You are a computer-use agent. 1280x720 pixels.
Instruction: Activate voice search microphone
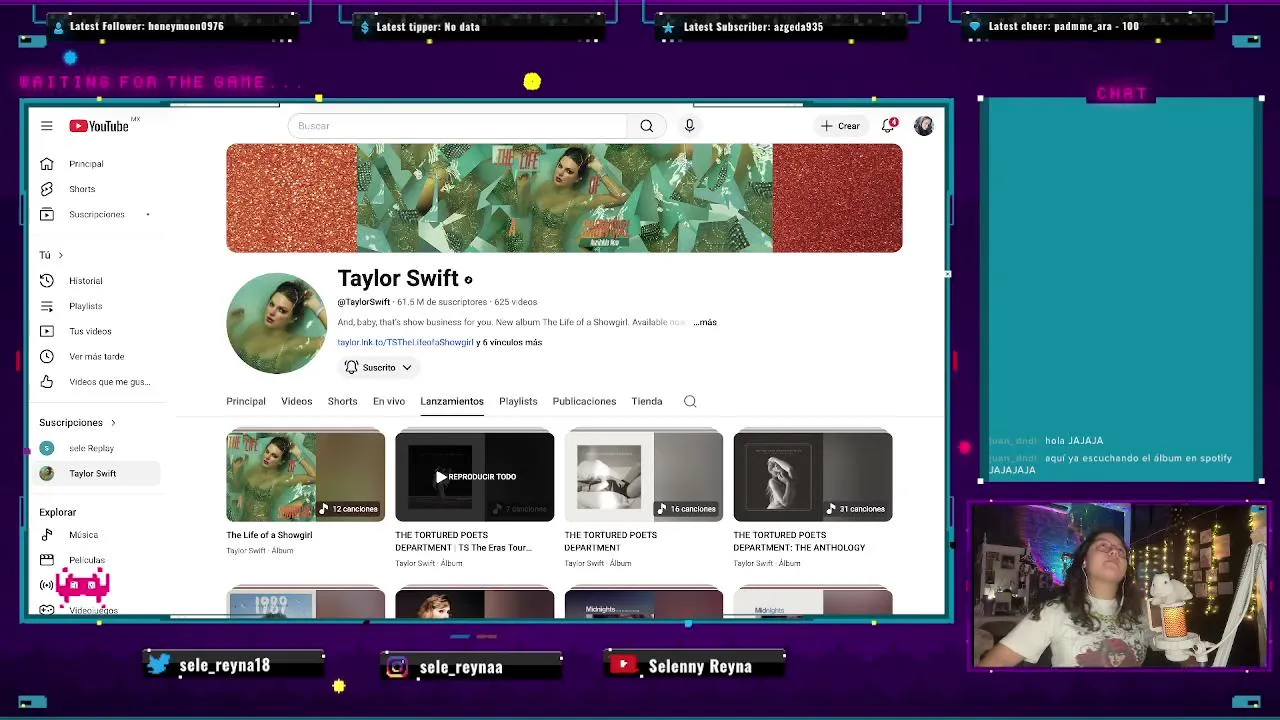(689, 126)
